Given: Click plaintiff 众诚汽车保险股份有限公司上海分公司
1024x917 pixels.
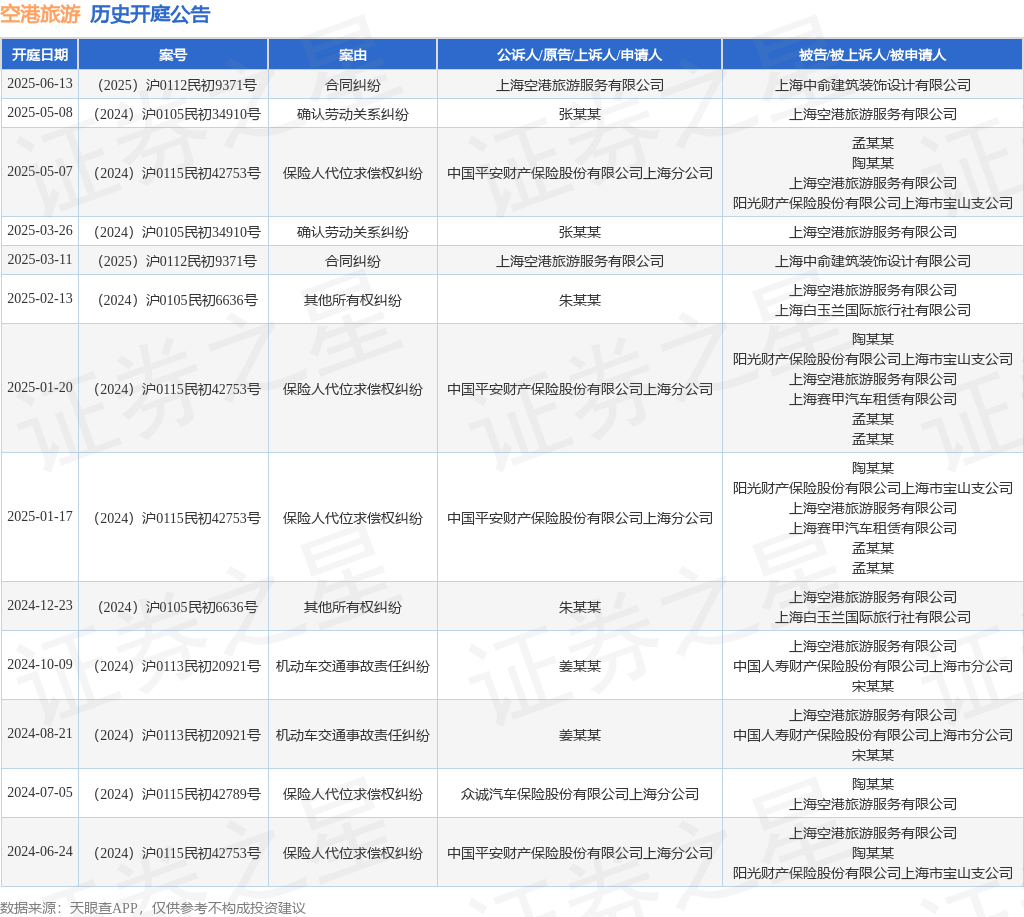Looking at the screenshot, I should click(x=580, y=794).
